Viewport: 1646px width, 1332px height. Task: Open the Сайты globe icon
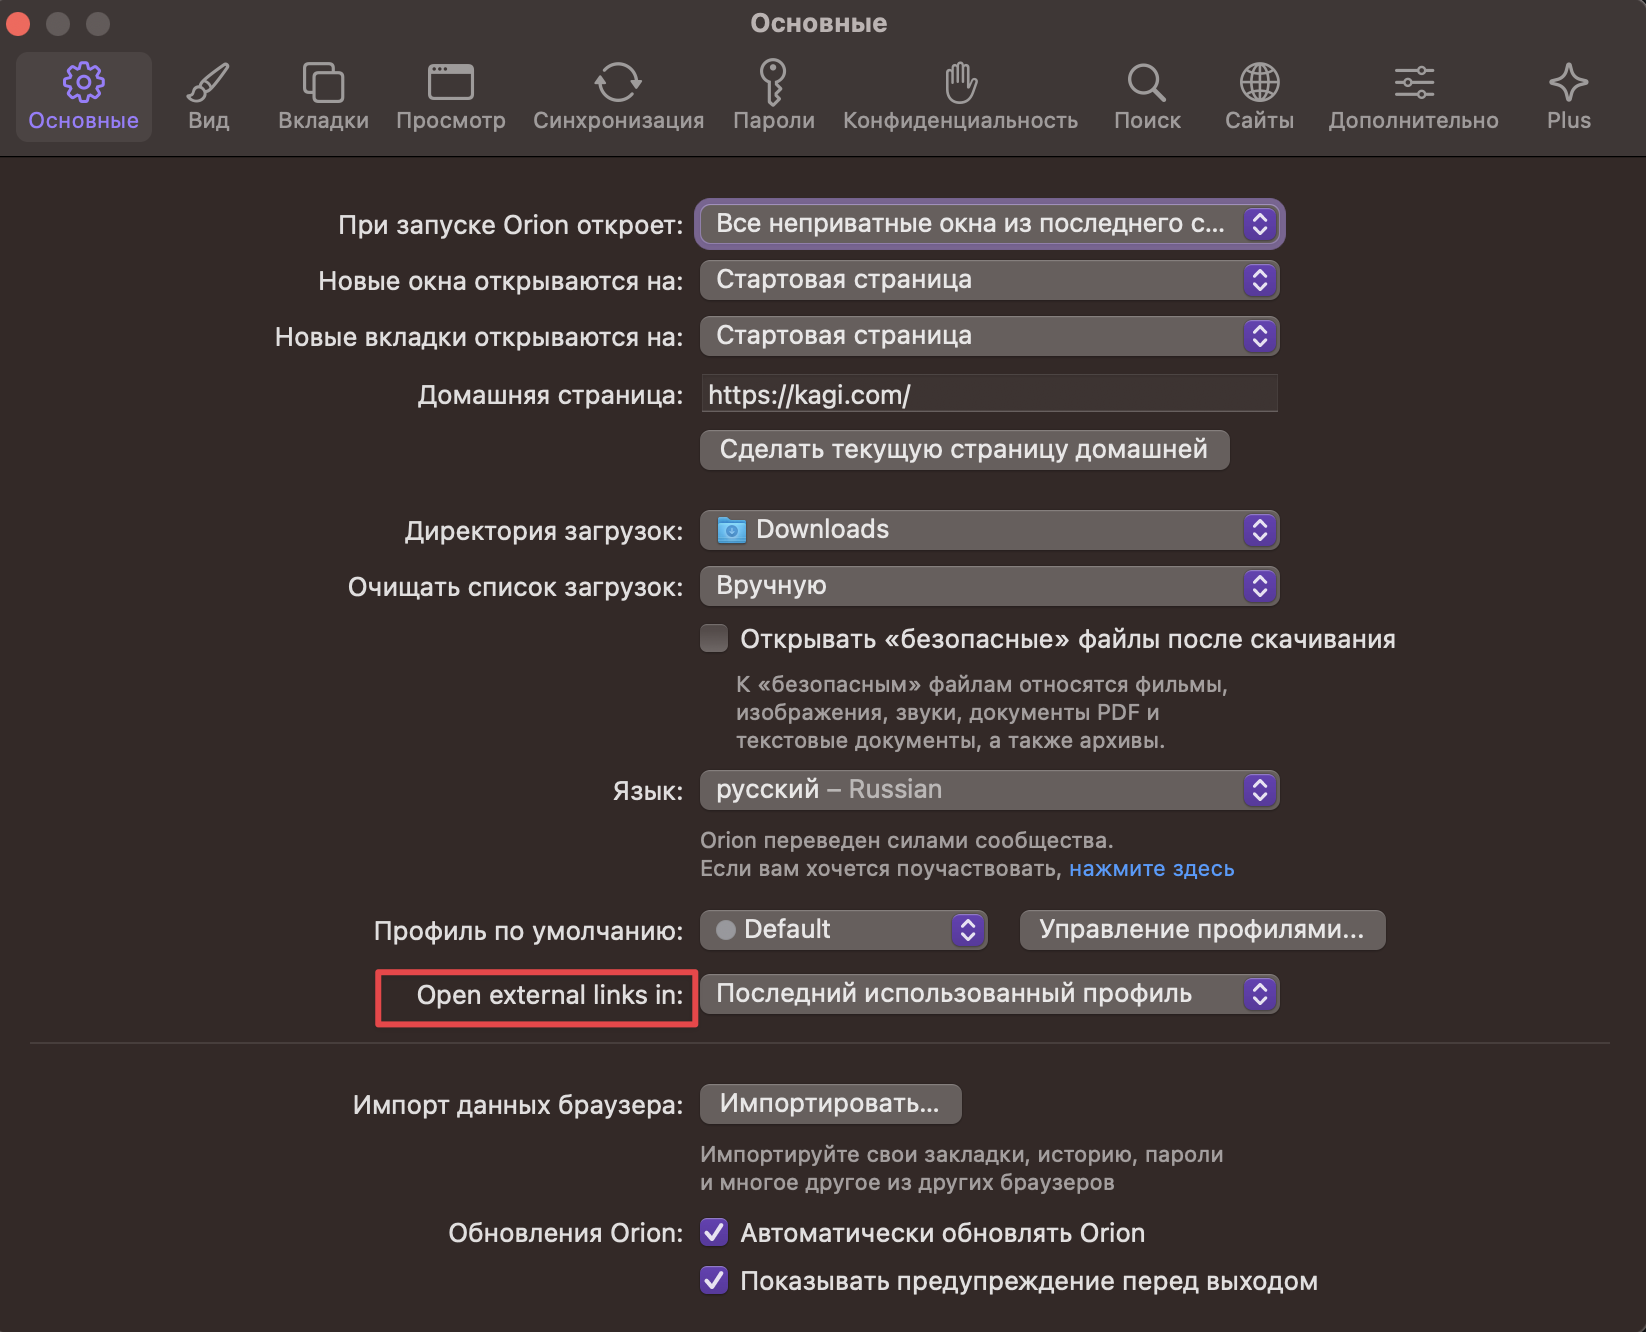point(1259,83)
